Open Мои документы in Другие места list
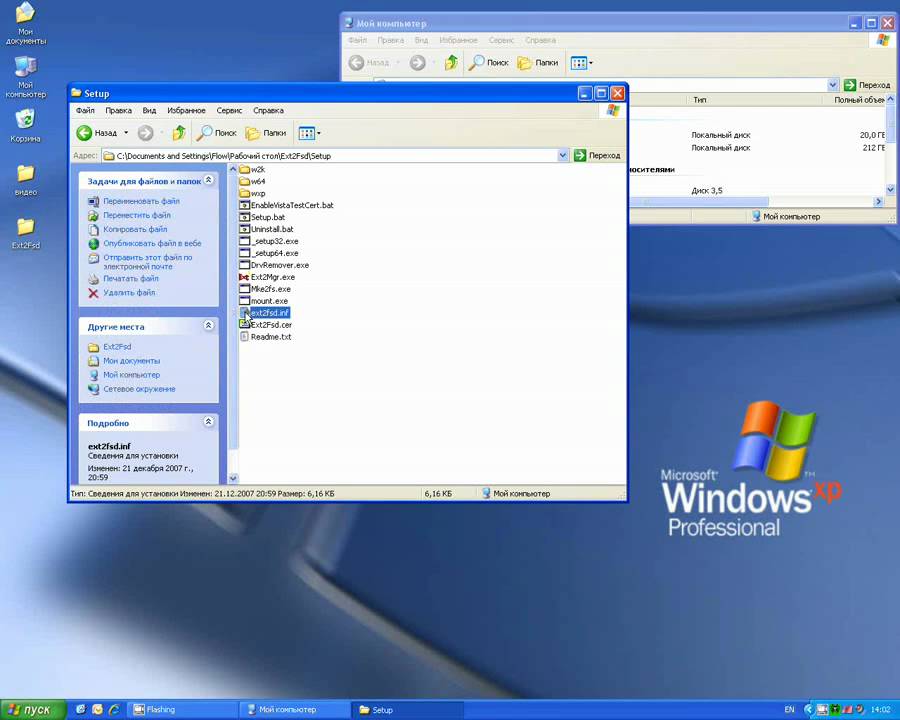 [x=131, y=361]
